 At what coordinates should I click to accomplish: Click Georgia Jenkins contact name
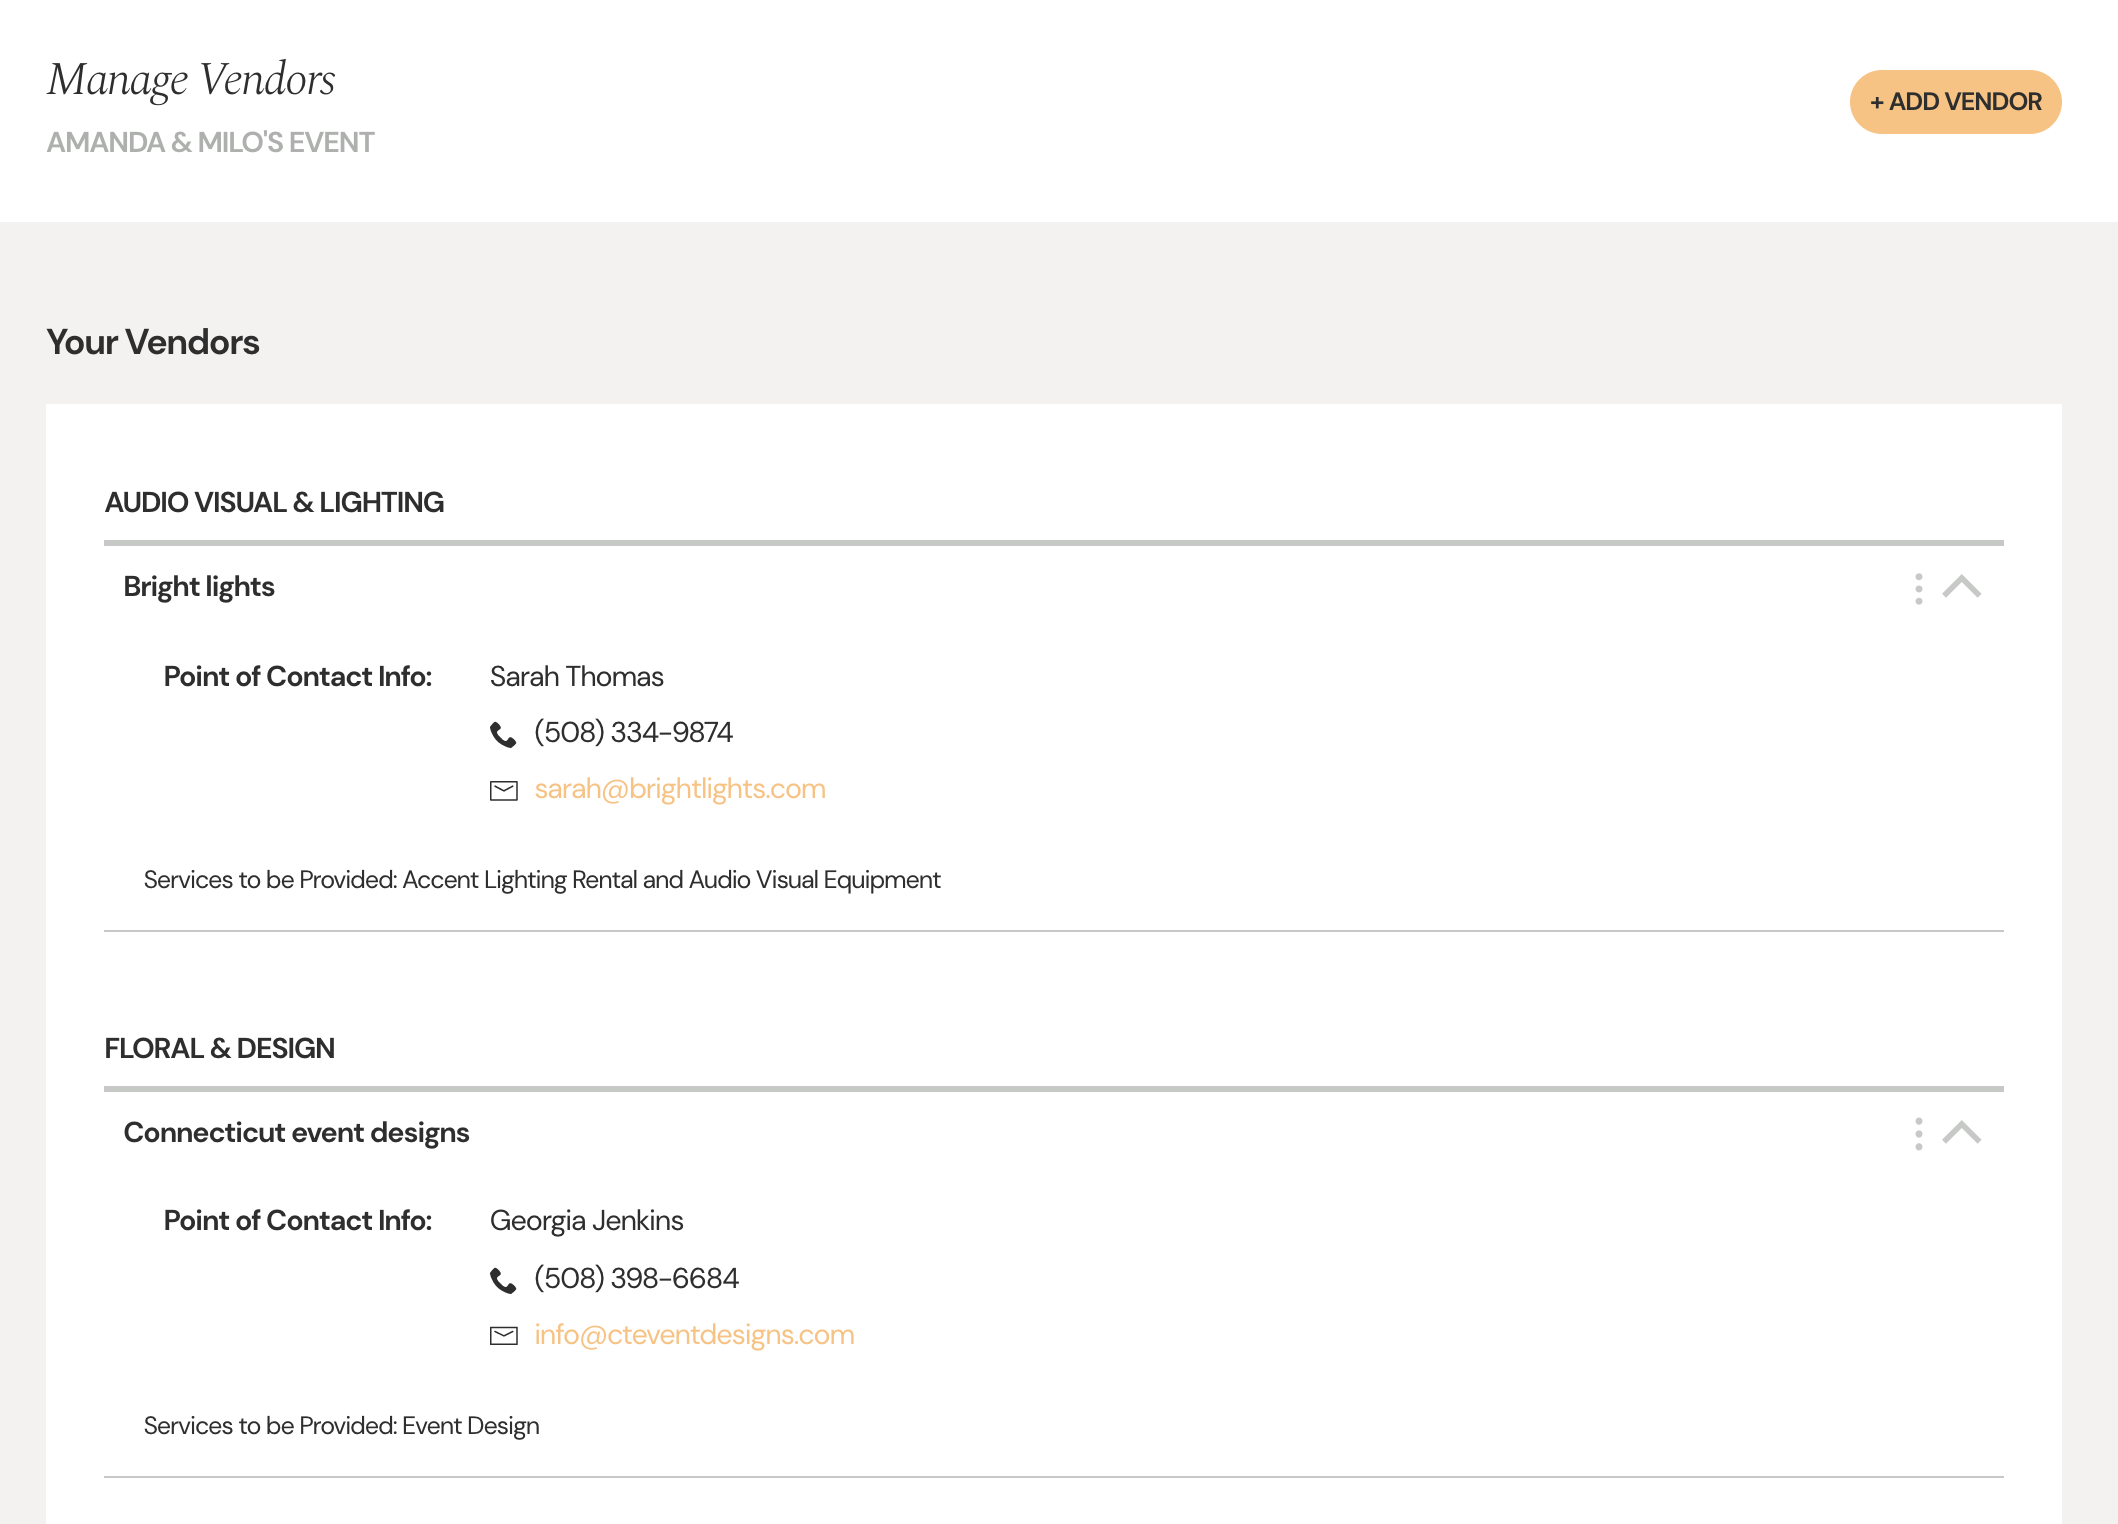coord(586,1221)
